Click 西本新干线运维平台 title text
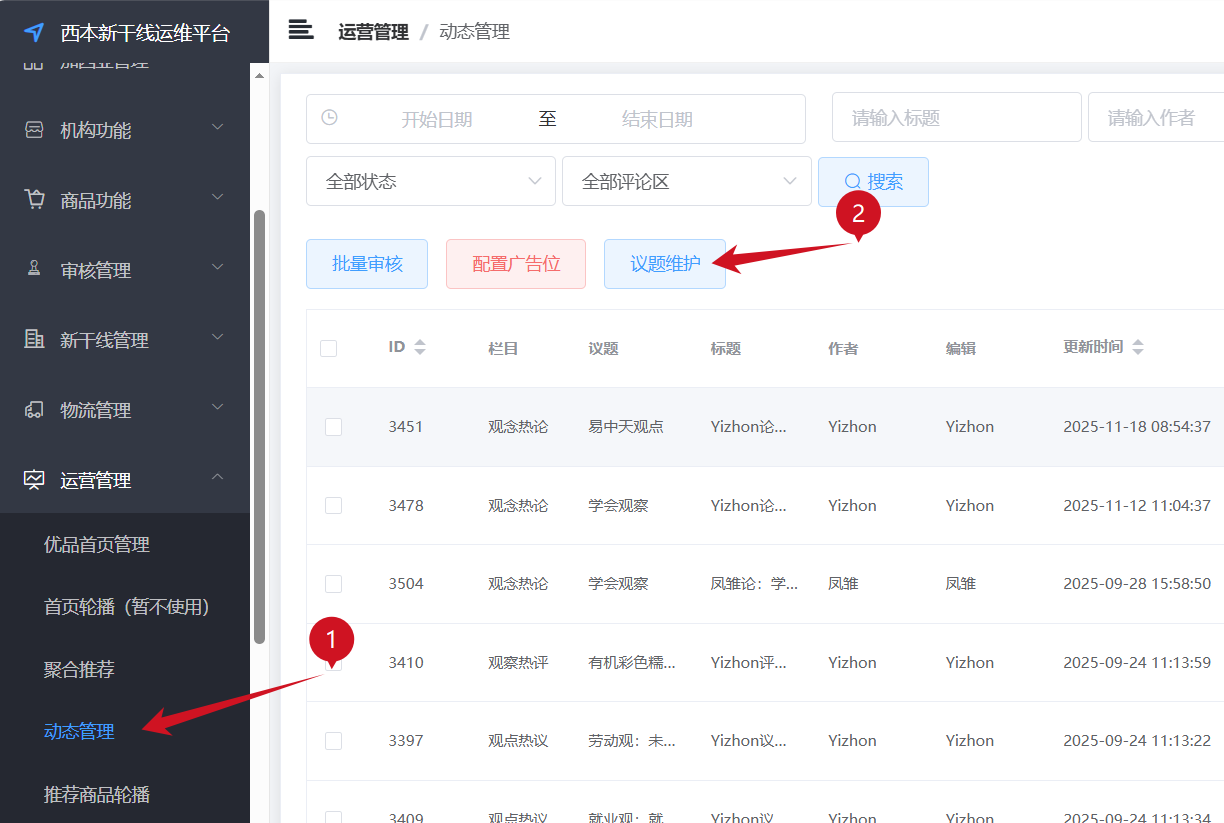Image resolution: width=1224 pixels, height=823 pixels. tap(145, 33)
